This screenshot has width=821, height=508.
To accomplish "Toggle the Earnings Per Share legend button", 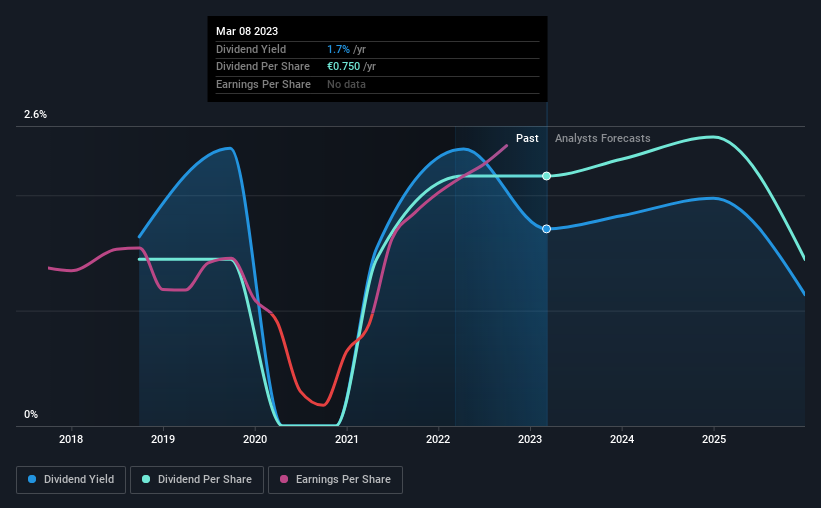I will click(x=335, y=480).
